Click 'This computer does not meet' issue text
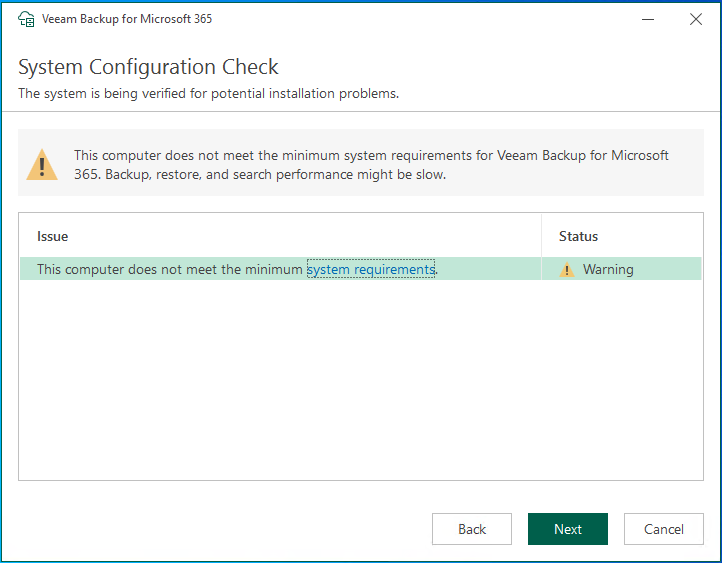 [x=130, y=269]
